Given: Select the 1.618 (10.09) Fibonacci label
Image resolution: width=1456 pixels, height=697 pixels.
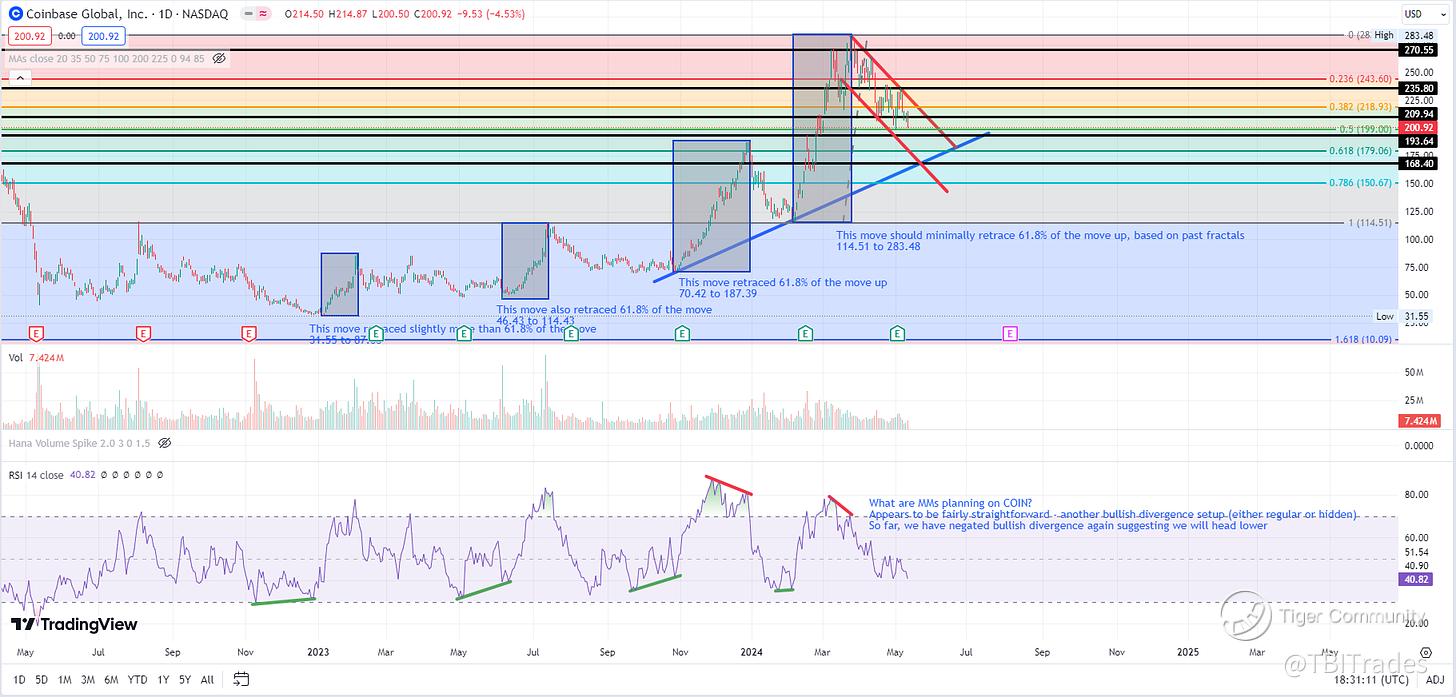Looking at the screenshot, I should click(1362, 340).
